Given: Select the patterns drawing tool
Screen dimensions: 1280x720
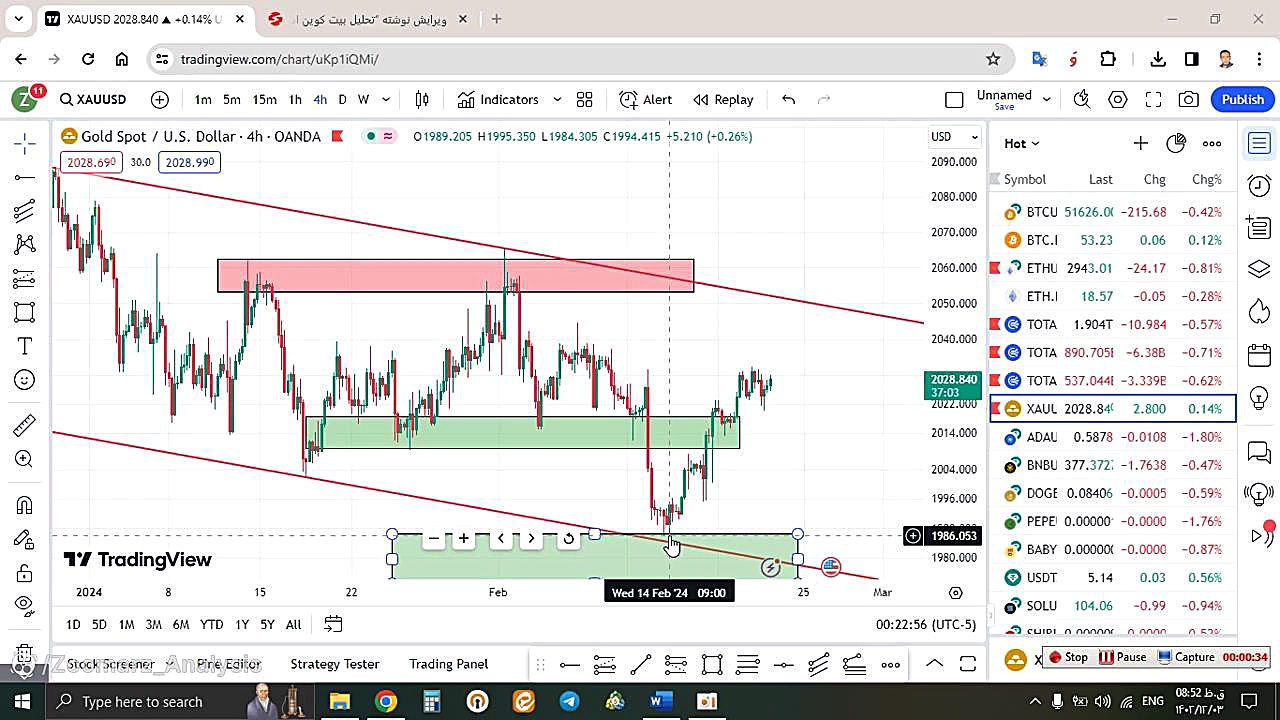Looking at the screenshot, I should 24,244.
